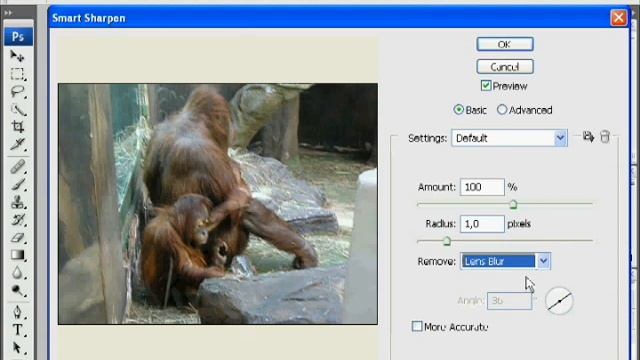Open the Remove dropdown showing Lens Blur
The height and width of the screenshot is (360, 640).
[506, 261]
